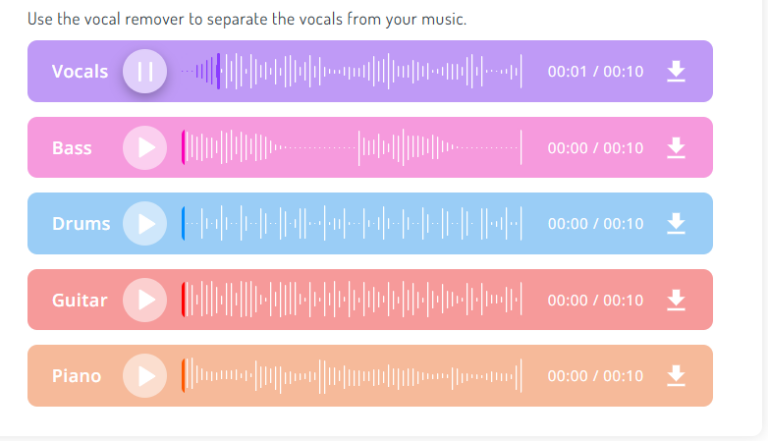The width and height of the screenshot is (768, 441).
Task: Click the Guitar track label
Action: pos(79,299)
